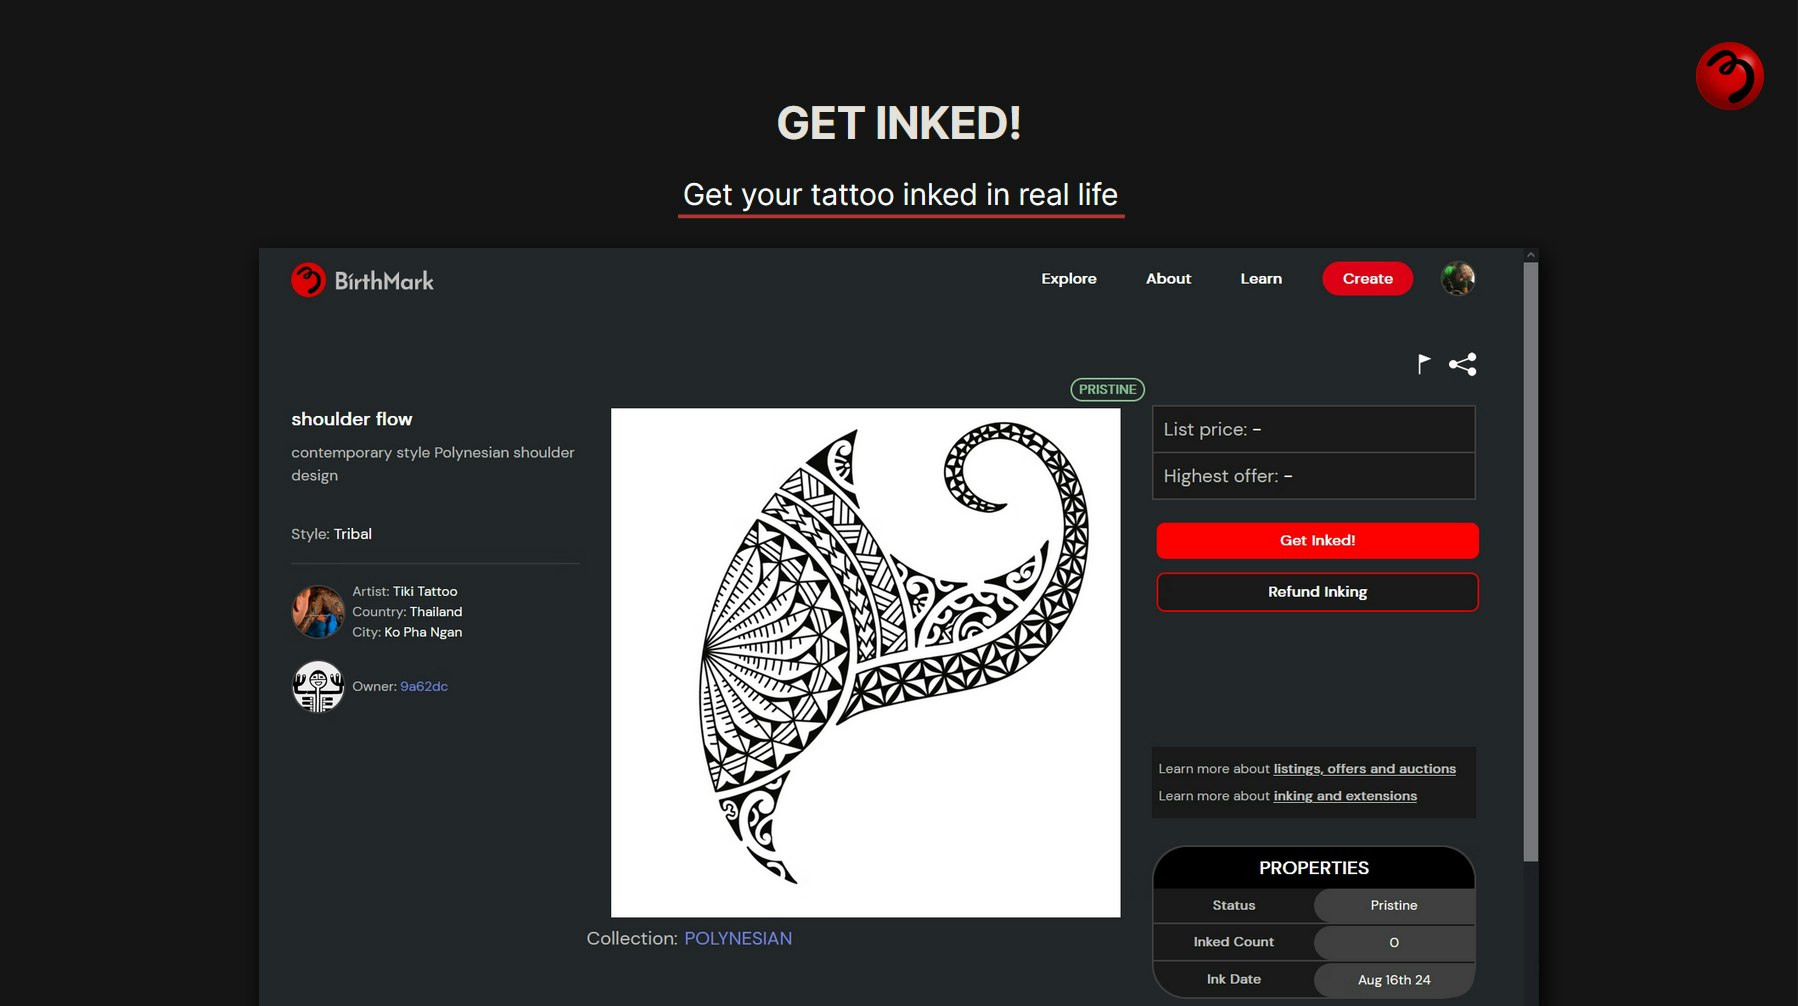Image resolution: width=1798 pixels, height=1006 pixels.
Task: Open the owner's avatar image
Action: 318,686
